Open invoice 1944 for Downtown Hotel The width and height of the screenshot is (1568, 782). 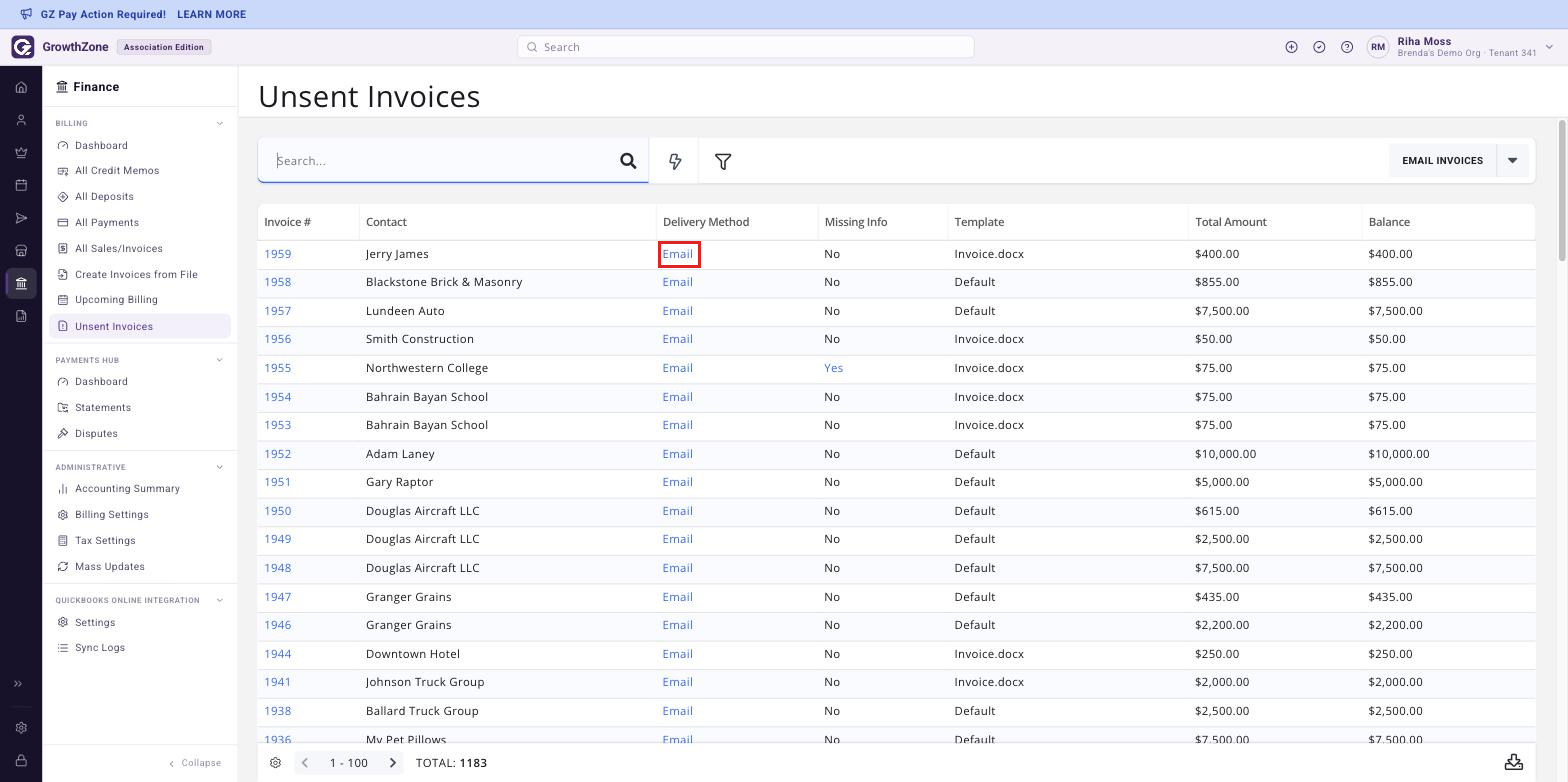pyautogui.click(x=277, y=654)
